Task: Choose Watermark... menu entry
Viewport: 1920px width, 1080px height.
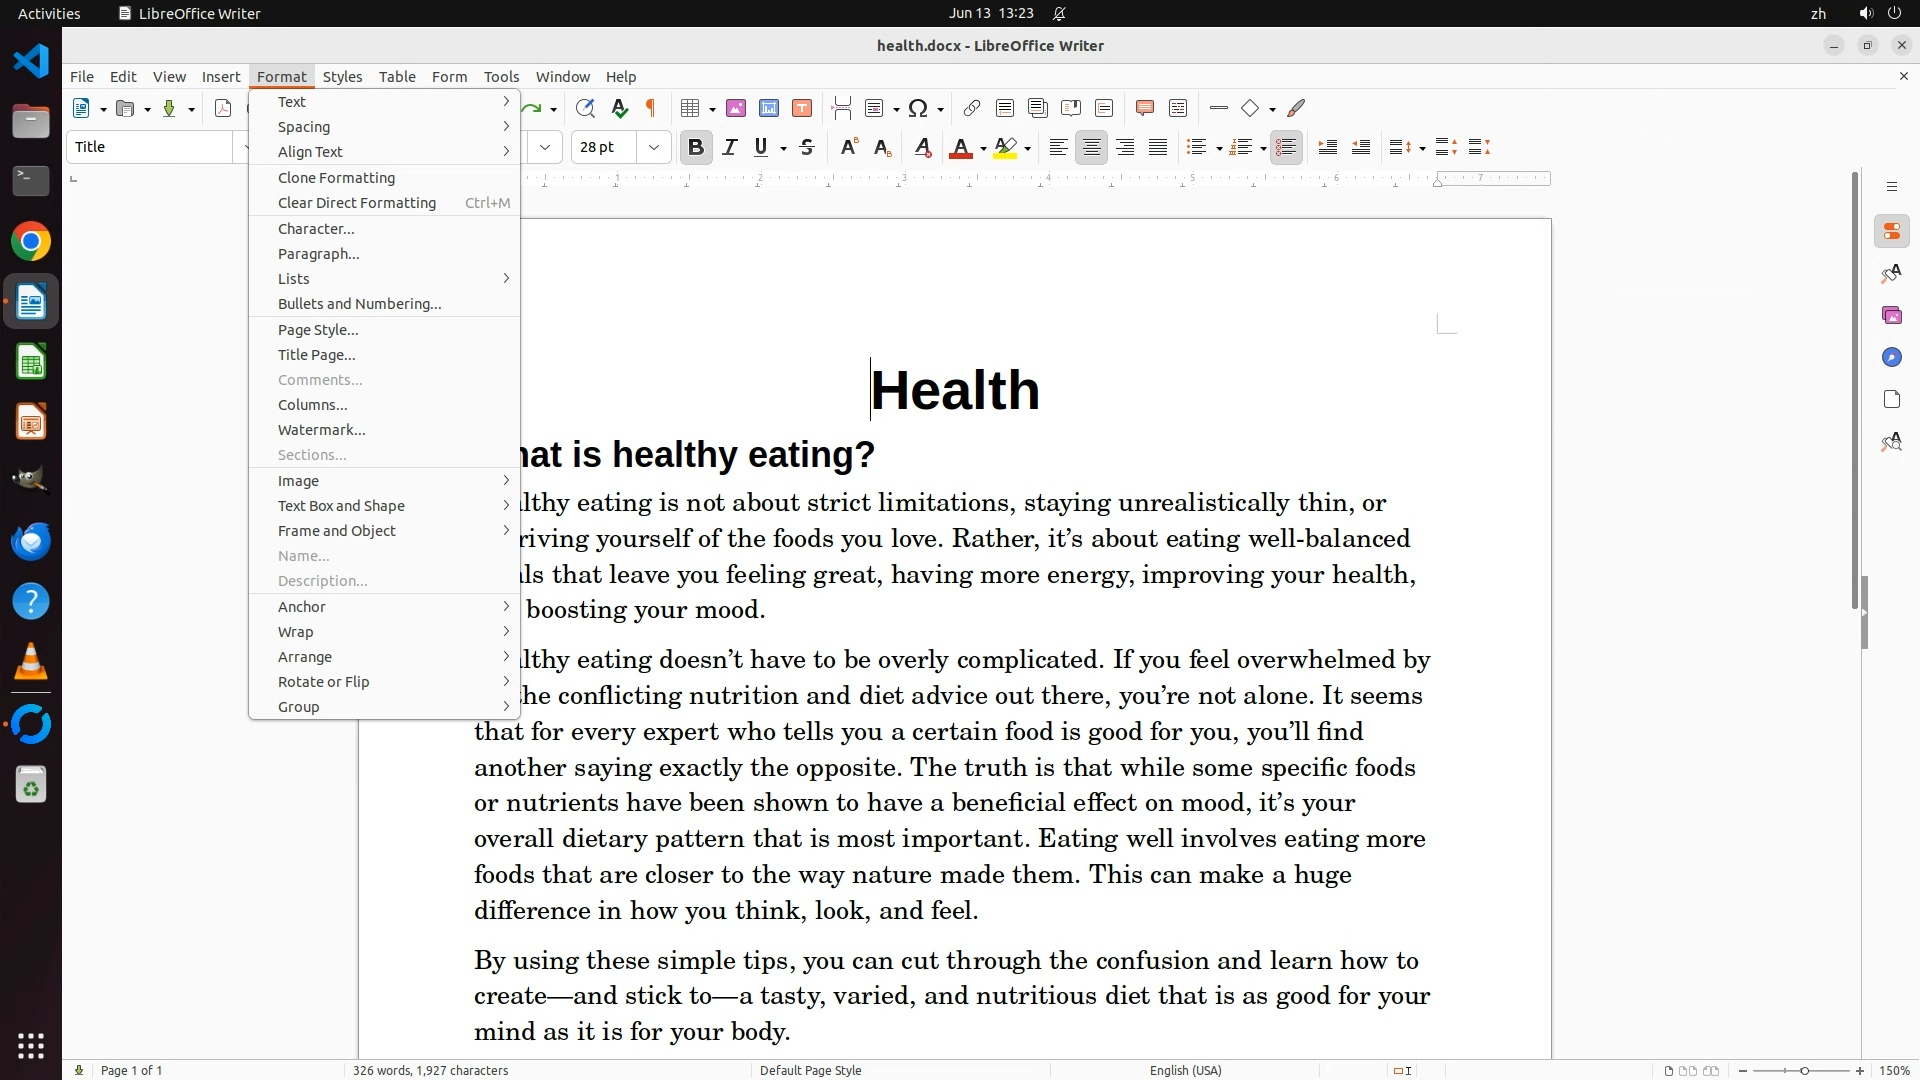Action: (321, 430)
